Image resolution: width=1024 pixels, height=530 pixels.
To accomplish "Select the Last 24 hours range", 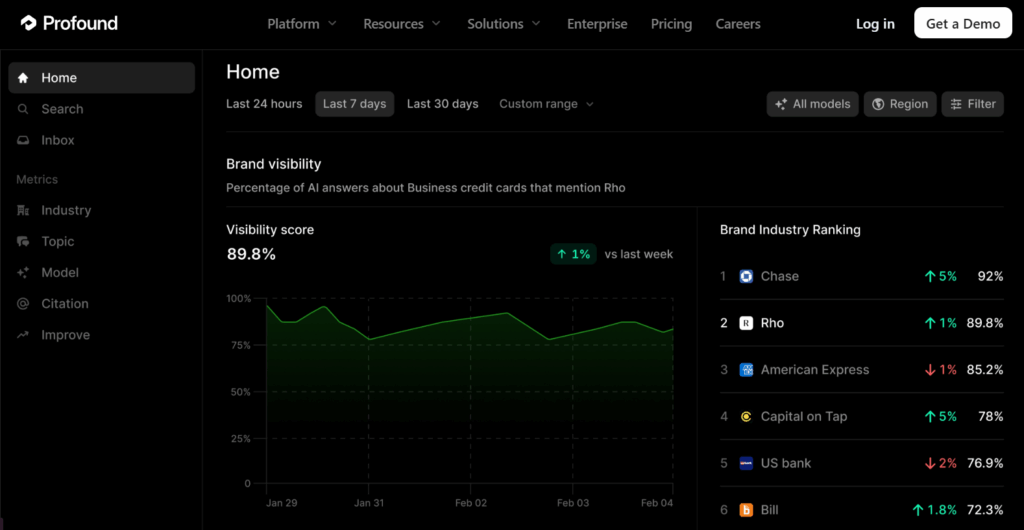I will (264, 104).
